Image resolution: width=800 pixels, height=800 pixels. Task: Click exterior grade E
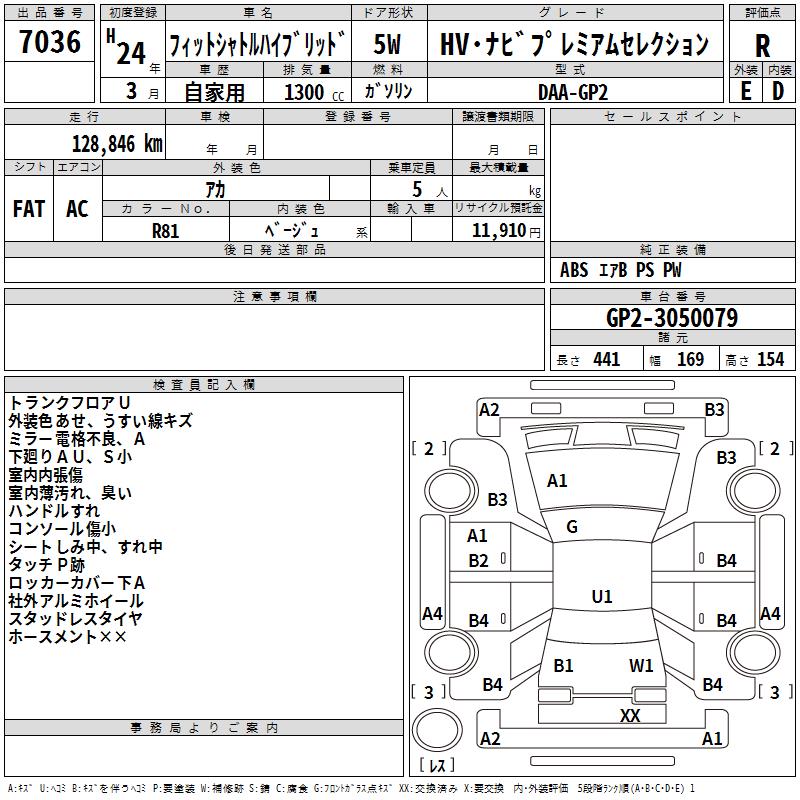746,91
